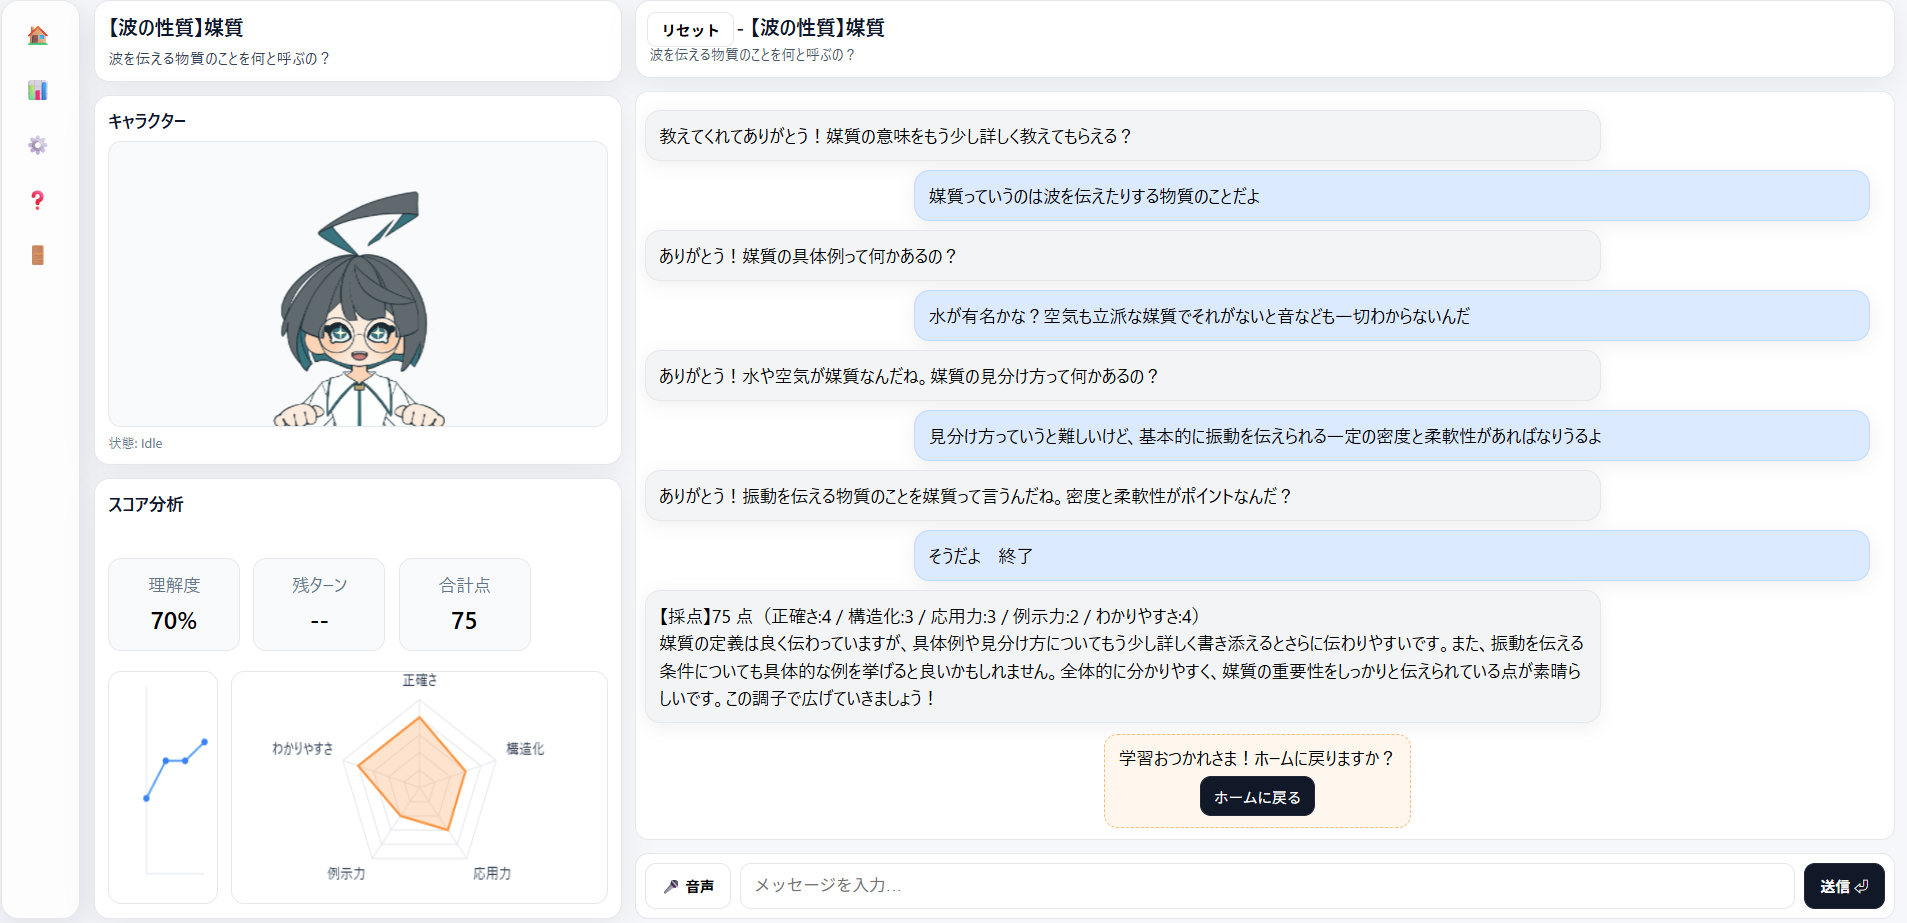
Task: Click the 正確さ radar axis label
Action: (419, 680)
